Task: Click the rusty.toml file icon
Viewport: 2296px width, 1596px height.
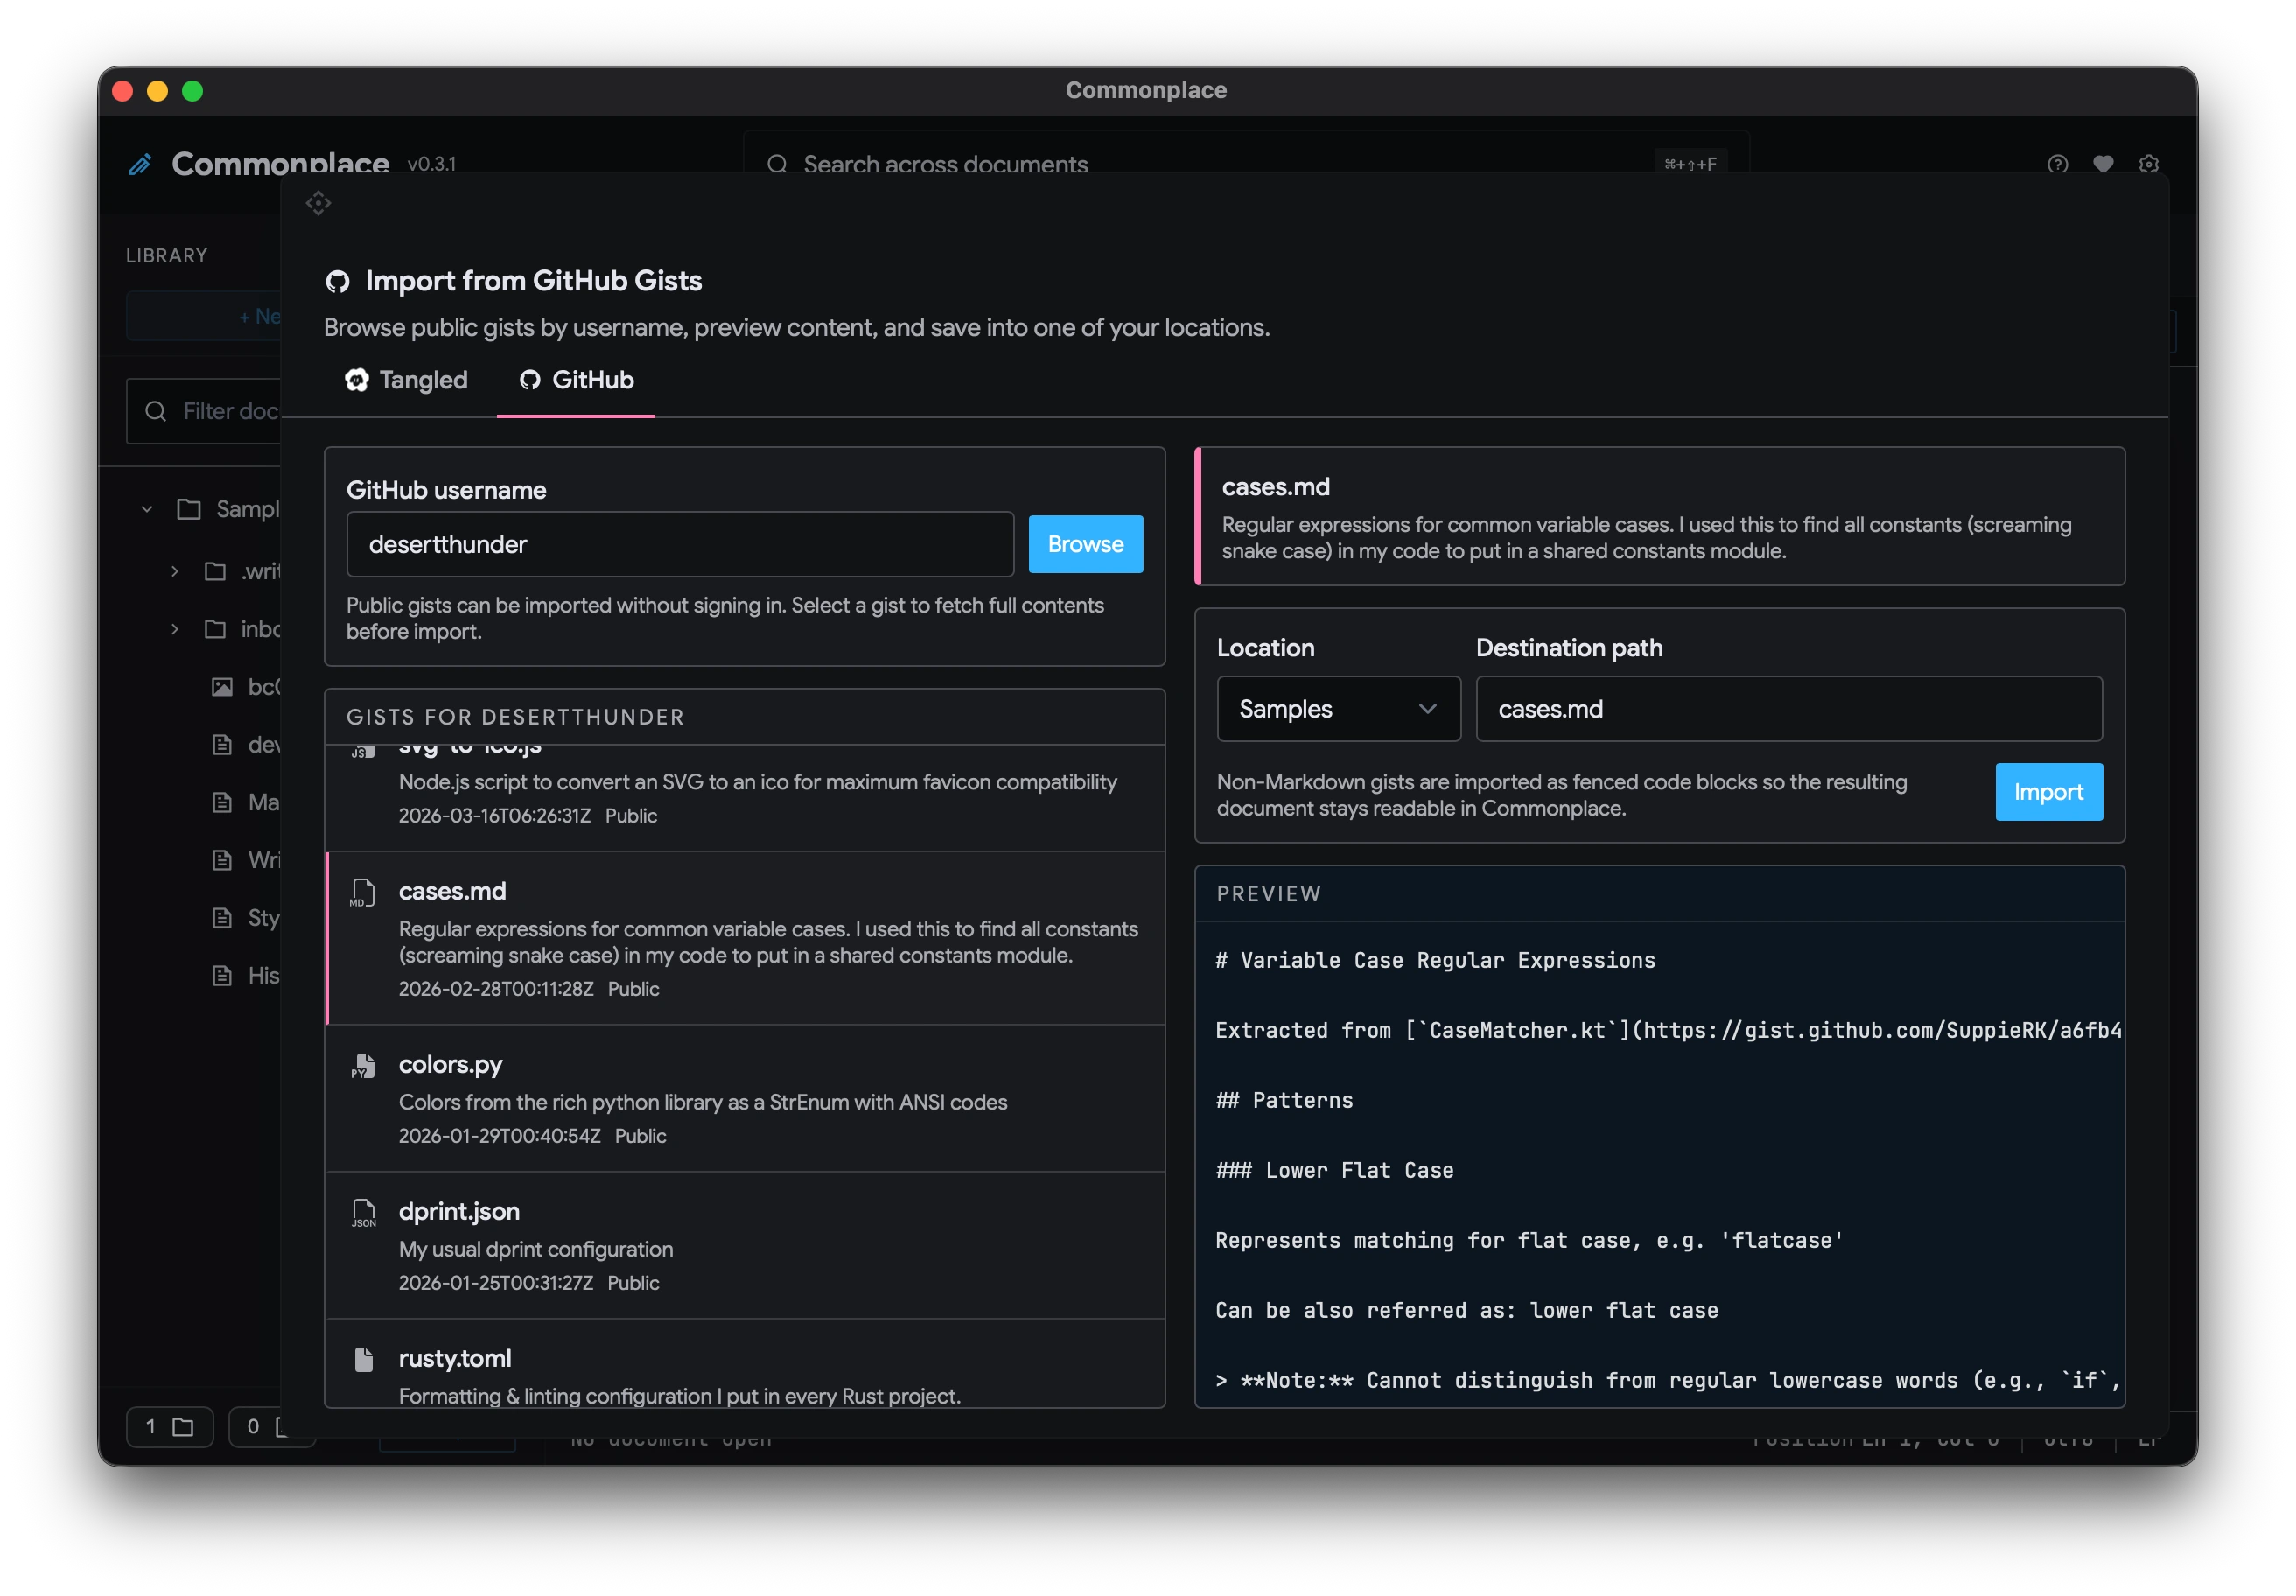Action: click(x=363, y=1359)
